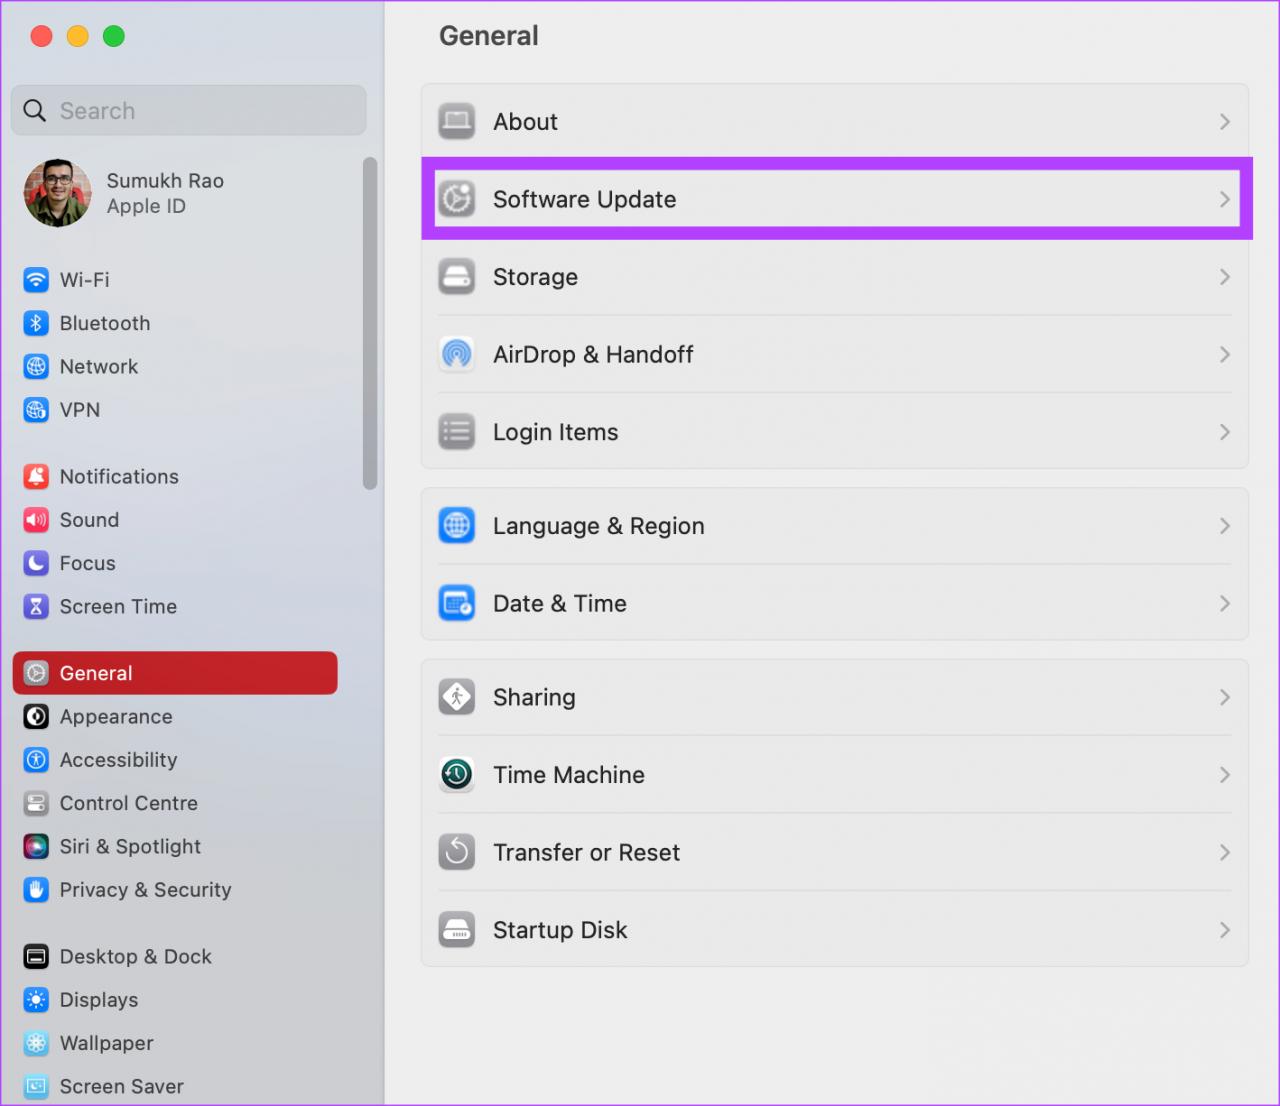1280x1106 pixels.
Task: Click the Language & Region globe icon
Action: [x=457, y=526]
